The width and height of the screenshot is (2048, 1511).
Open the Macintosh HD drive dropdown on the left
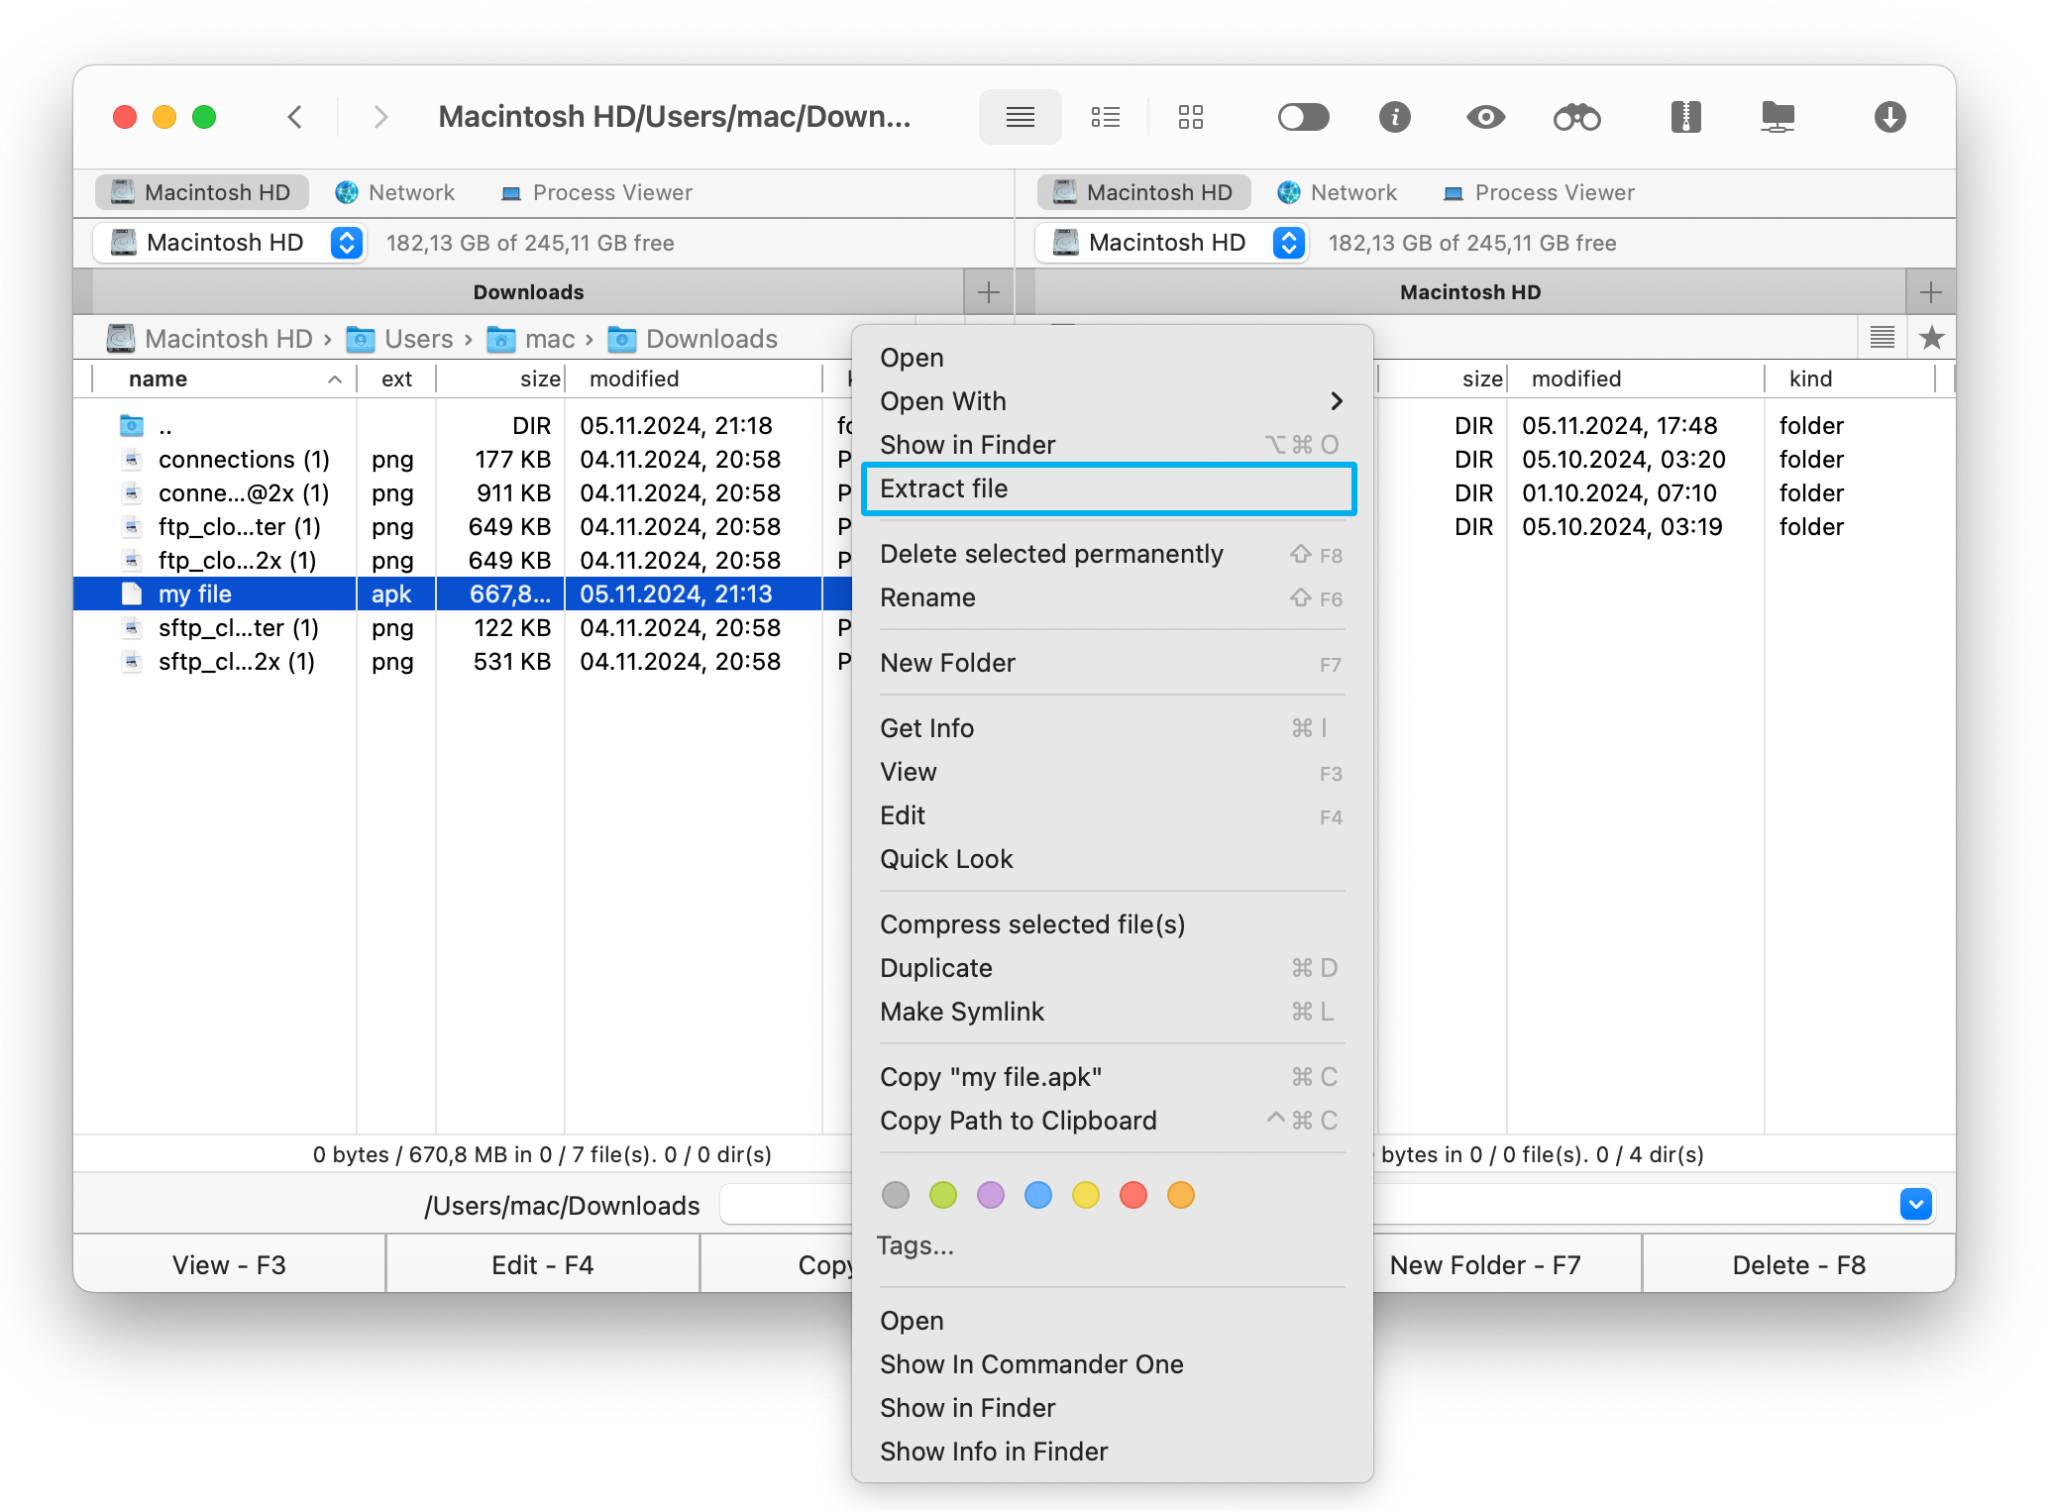345,243
